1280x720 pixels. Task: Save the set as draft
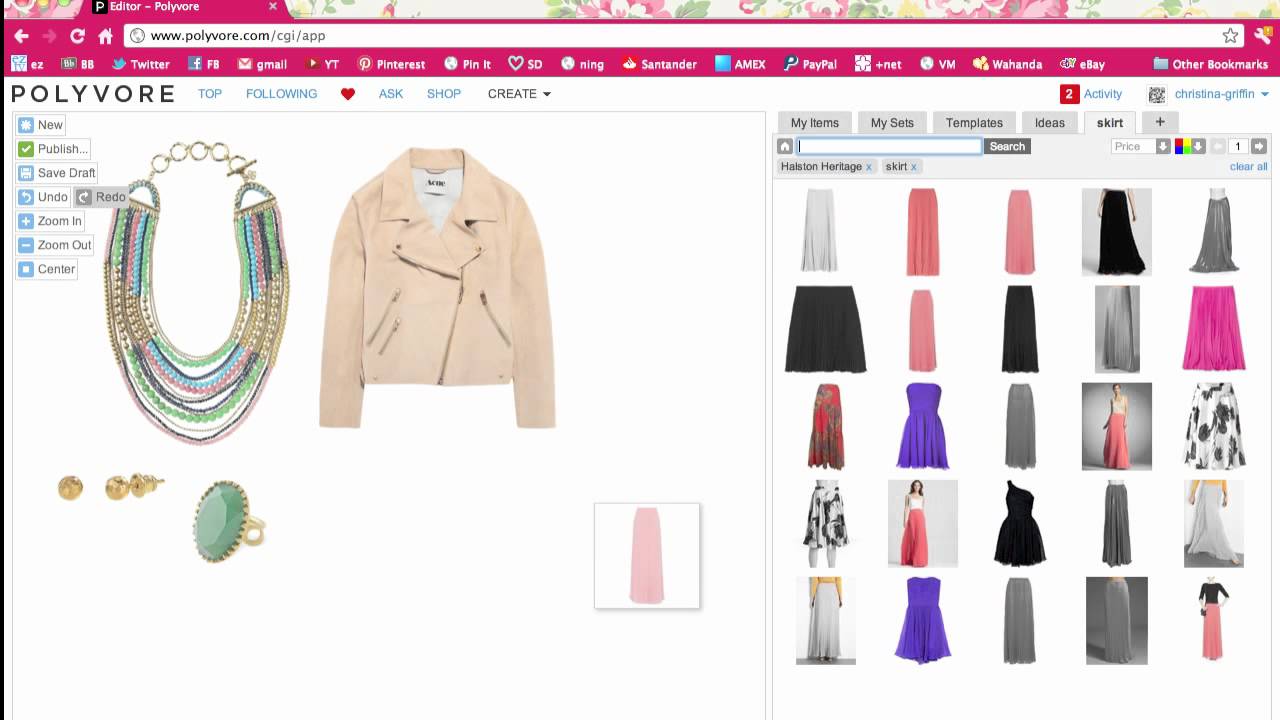[57, 173]
